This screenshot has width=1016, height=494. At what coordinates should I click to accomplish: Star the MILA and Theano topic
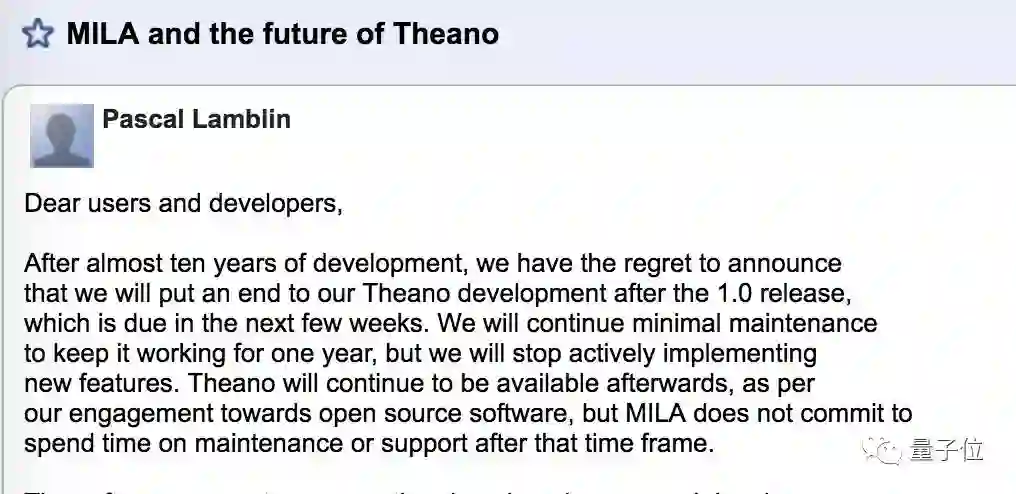click(36, 35)
